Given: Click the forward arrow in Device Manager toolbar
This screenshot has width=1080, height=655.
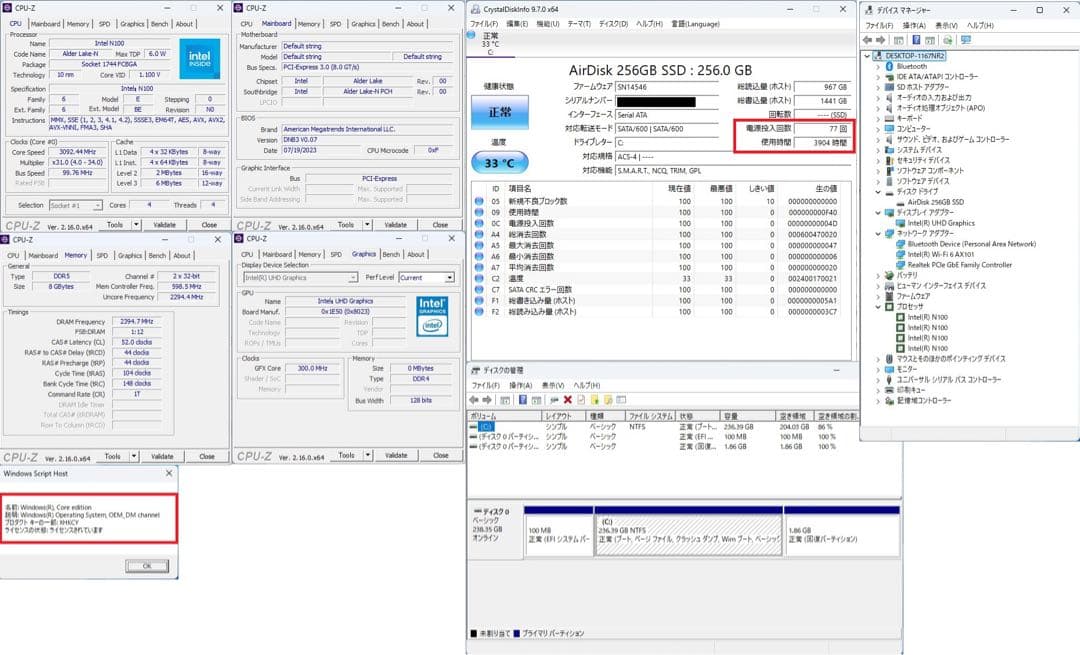Looking at the screenshot, I should pos(881,39).
